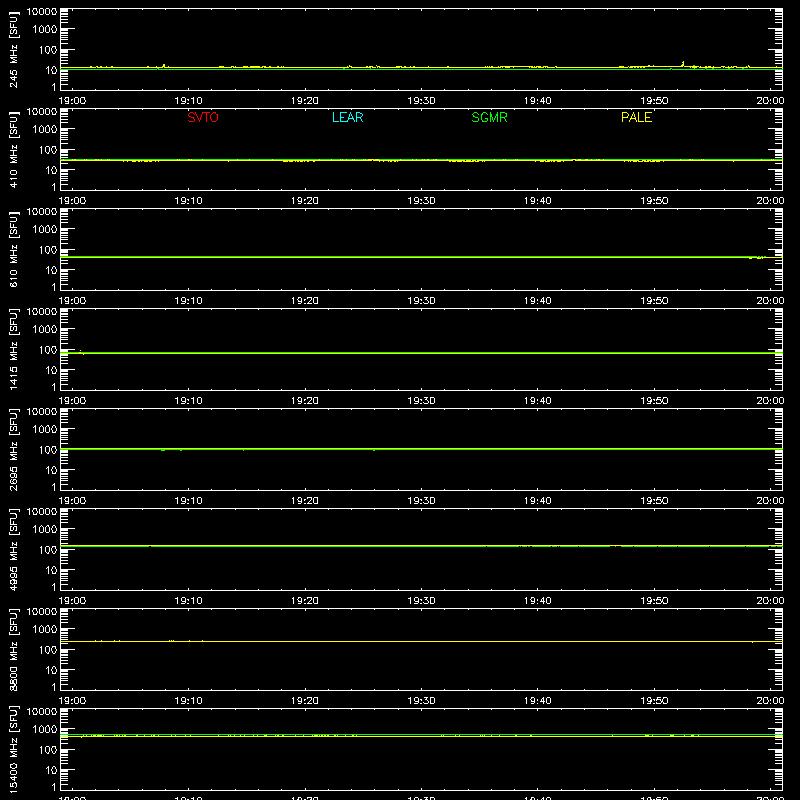Click 19:30 under the 1415 MHz plot

[421, 401]
